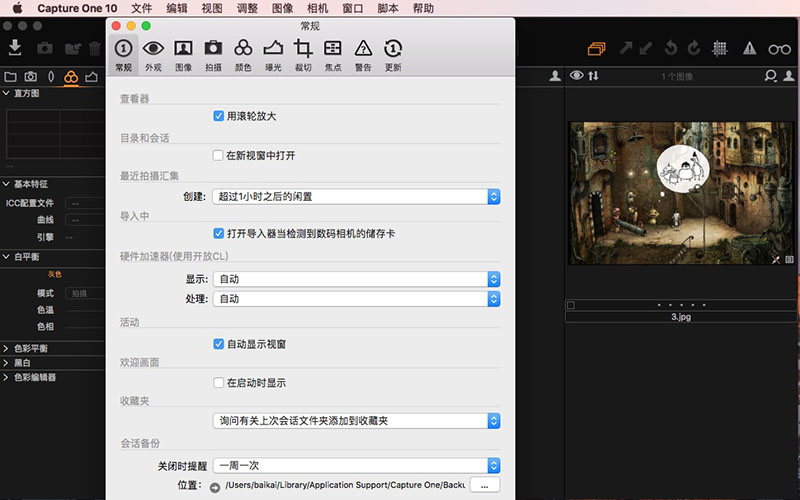
Task: Open the 关闭时提醒 backup reminder dropdown
Action: click(356, 465)
